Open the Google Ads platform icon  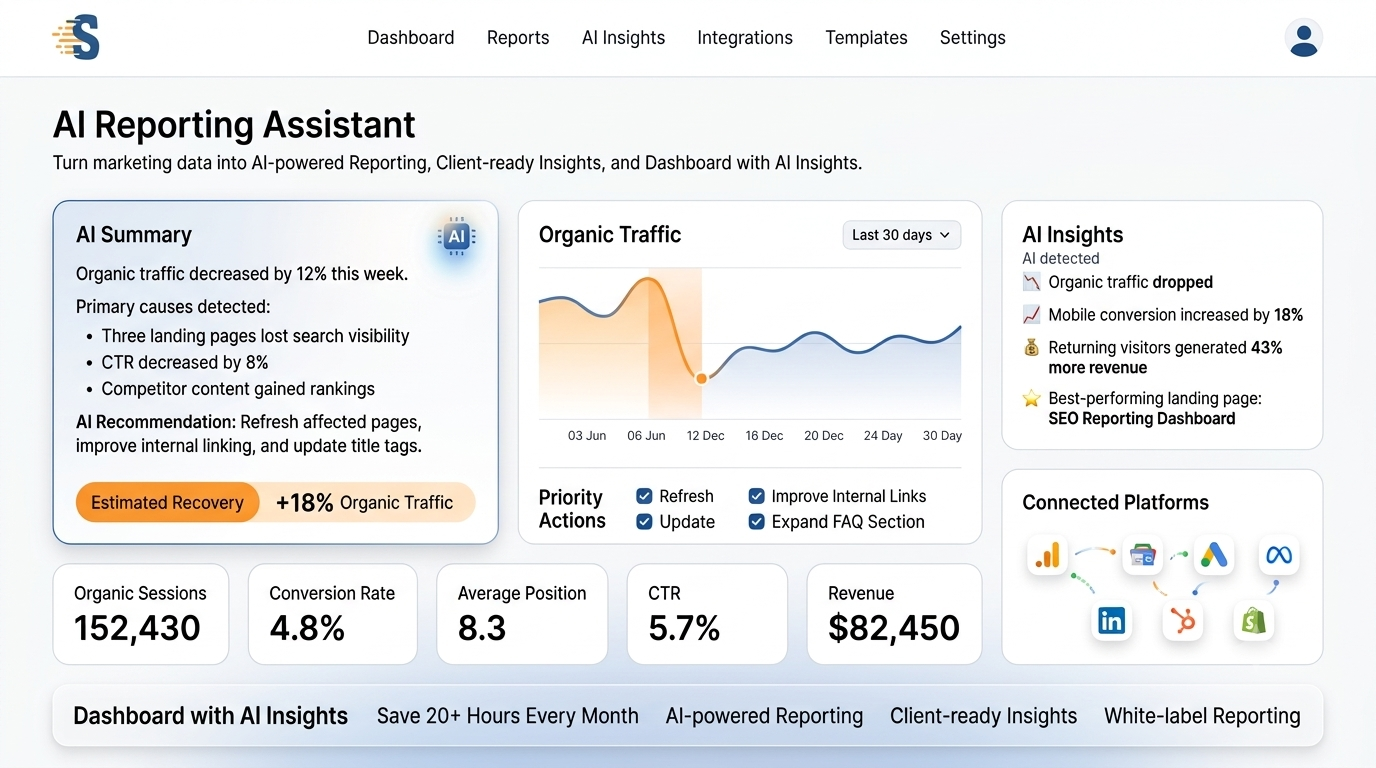1213,555
